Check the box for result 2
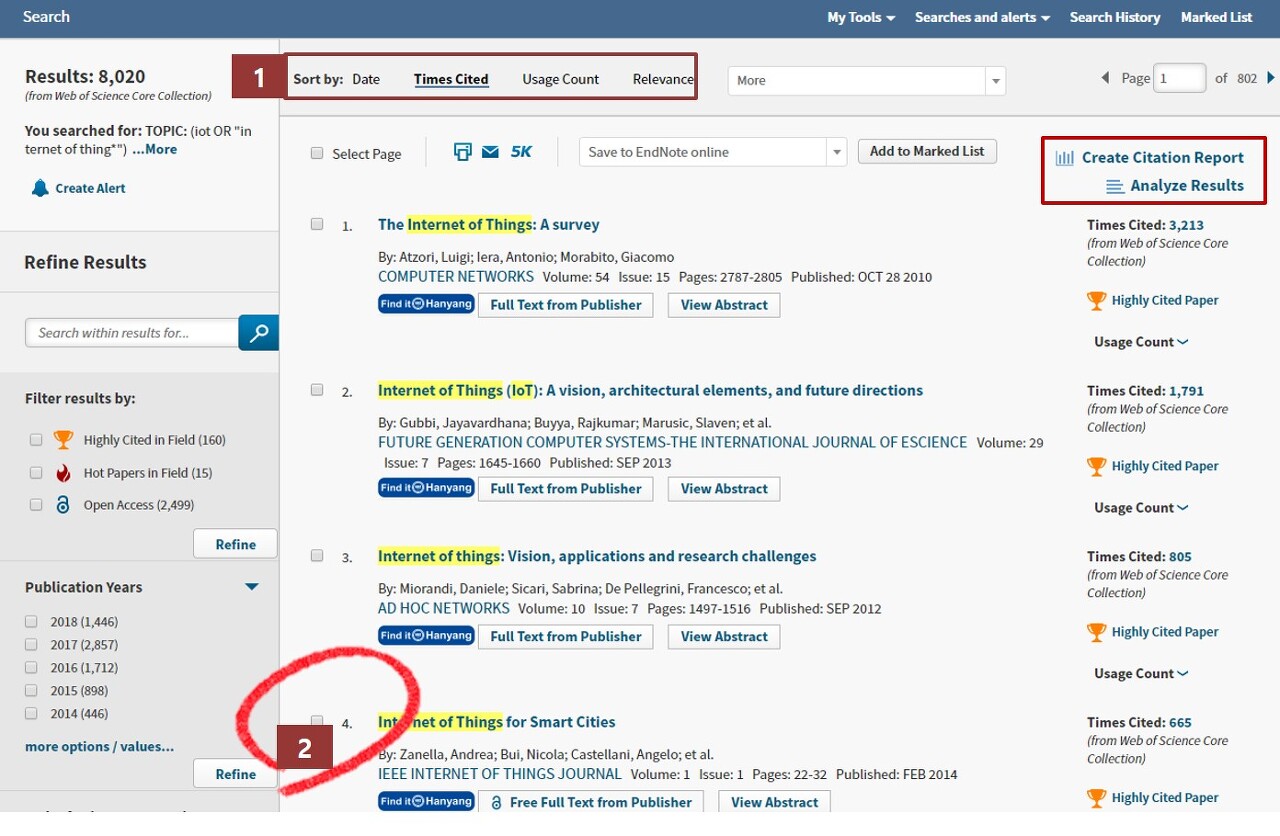Image resolution: width=1280 pixels, height=836 pixels. coord(317,390)
